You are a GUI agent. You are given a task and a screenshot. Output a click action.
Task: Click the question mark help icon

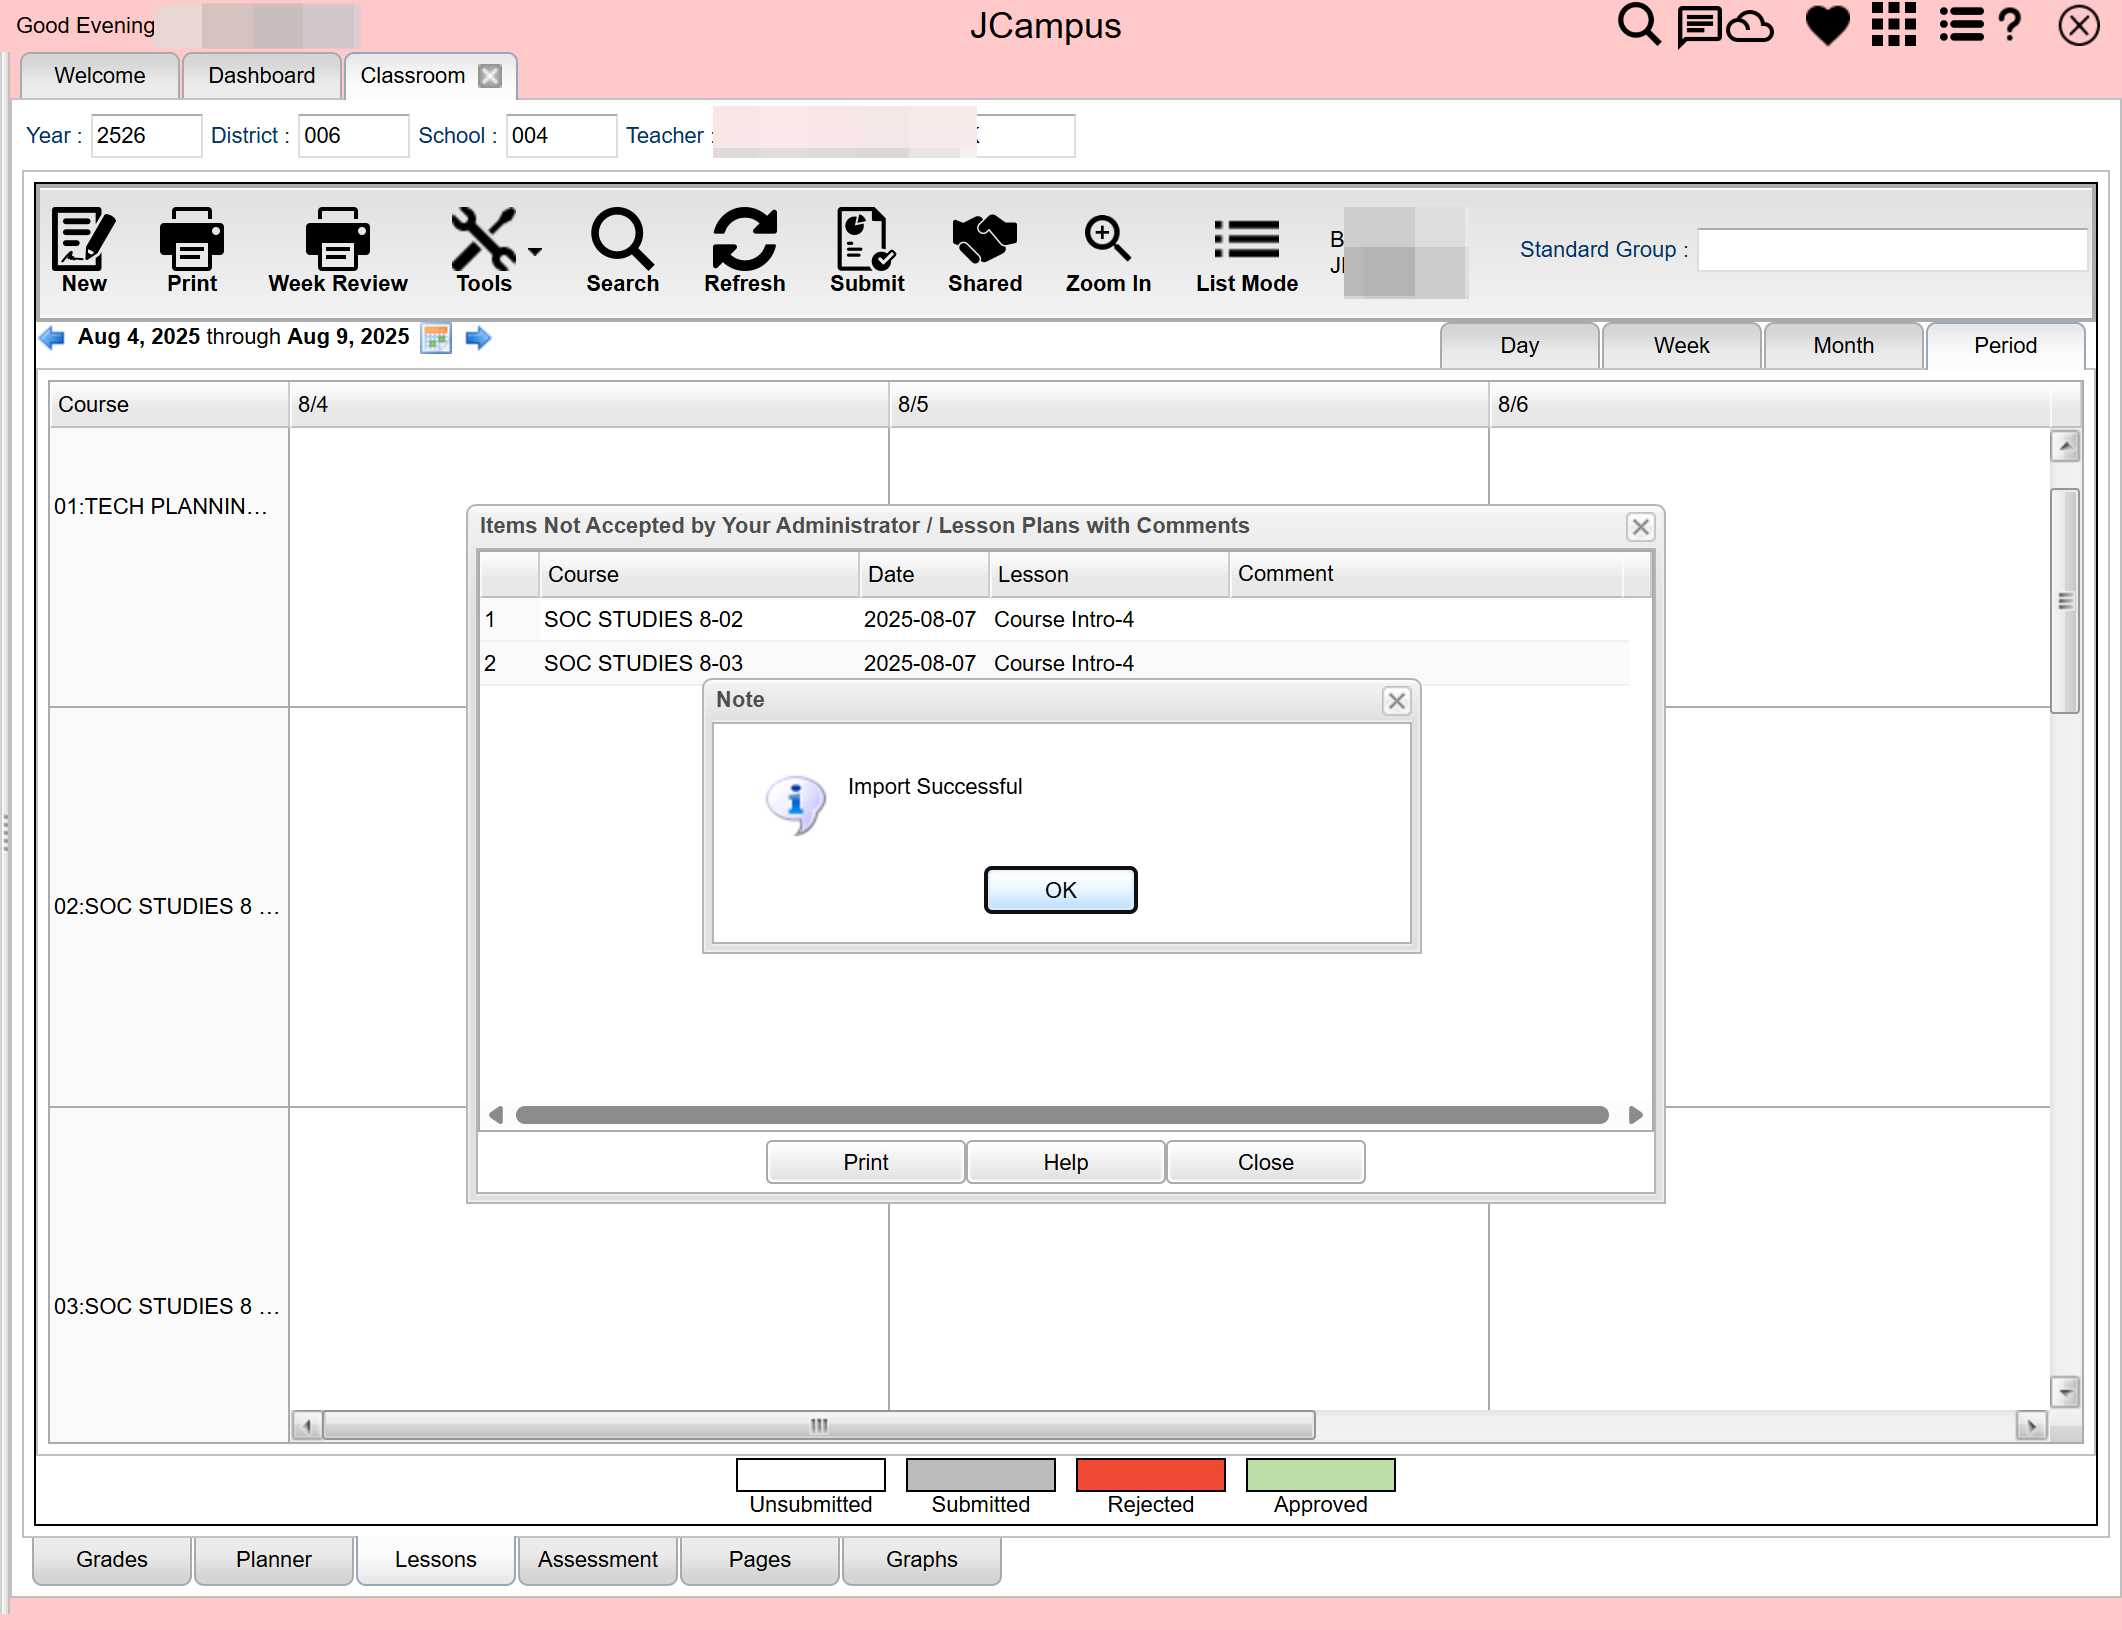2009,25
